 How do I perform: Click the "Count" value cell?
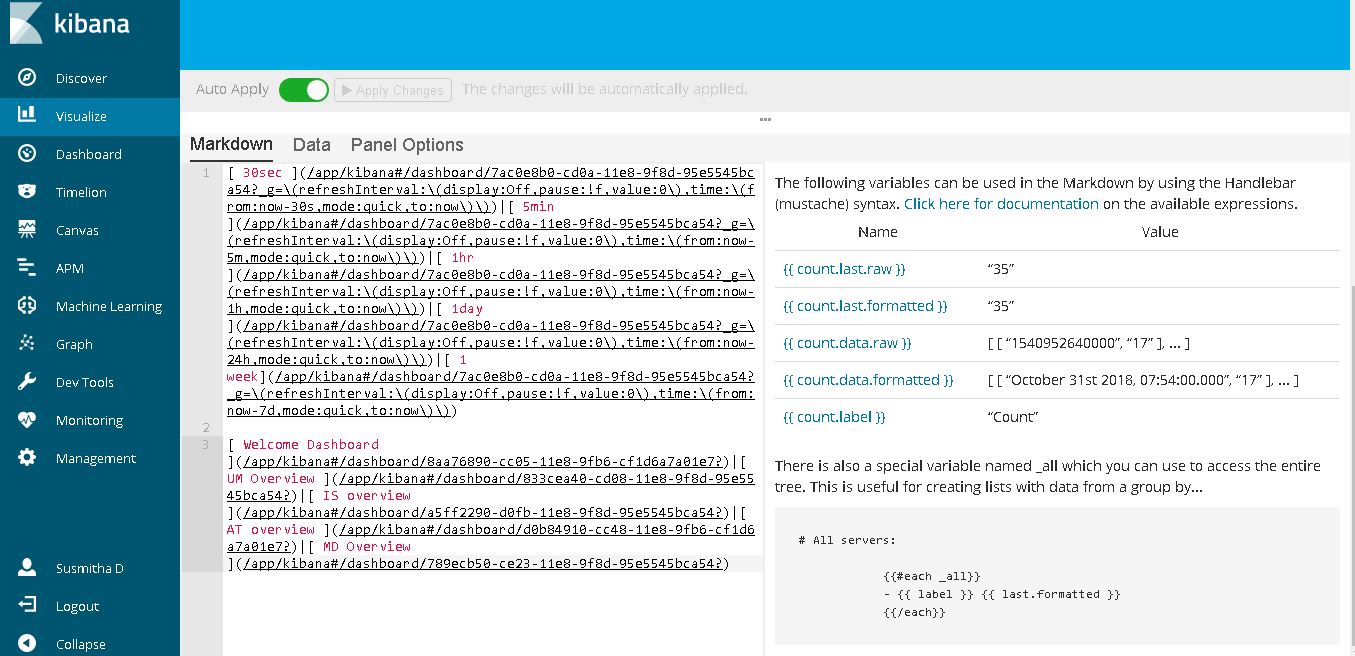(1012, 417)
